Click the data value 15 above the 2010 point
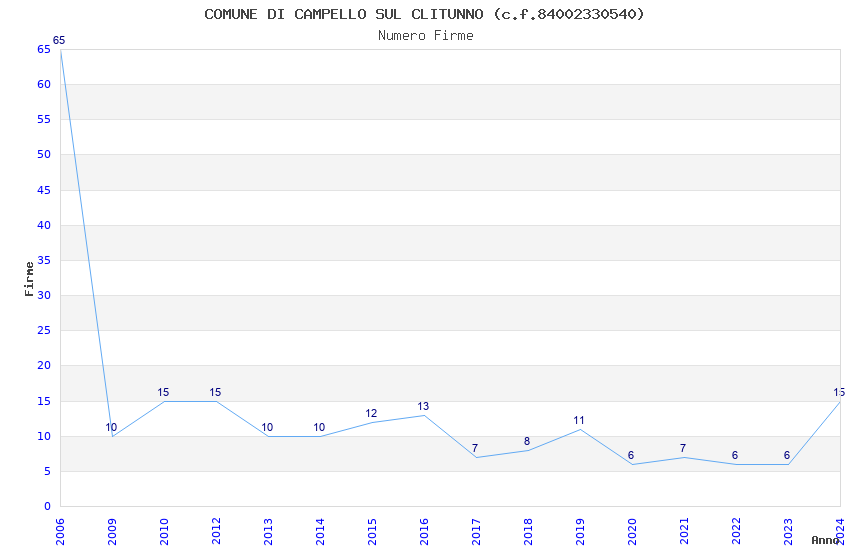850x550 pixels. click(163, 392)
